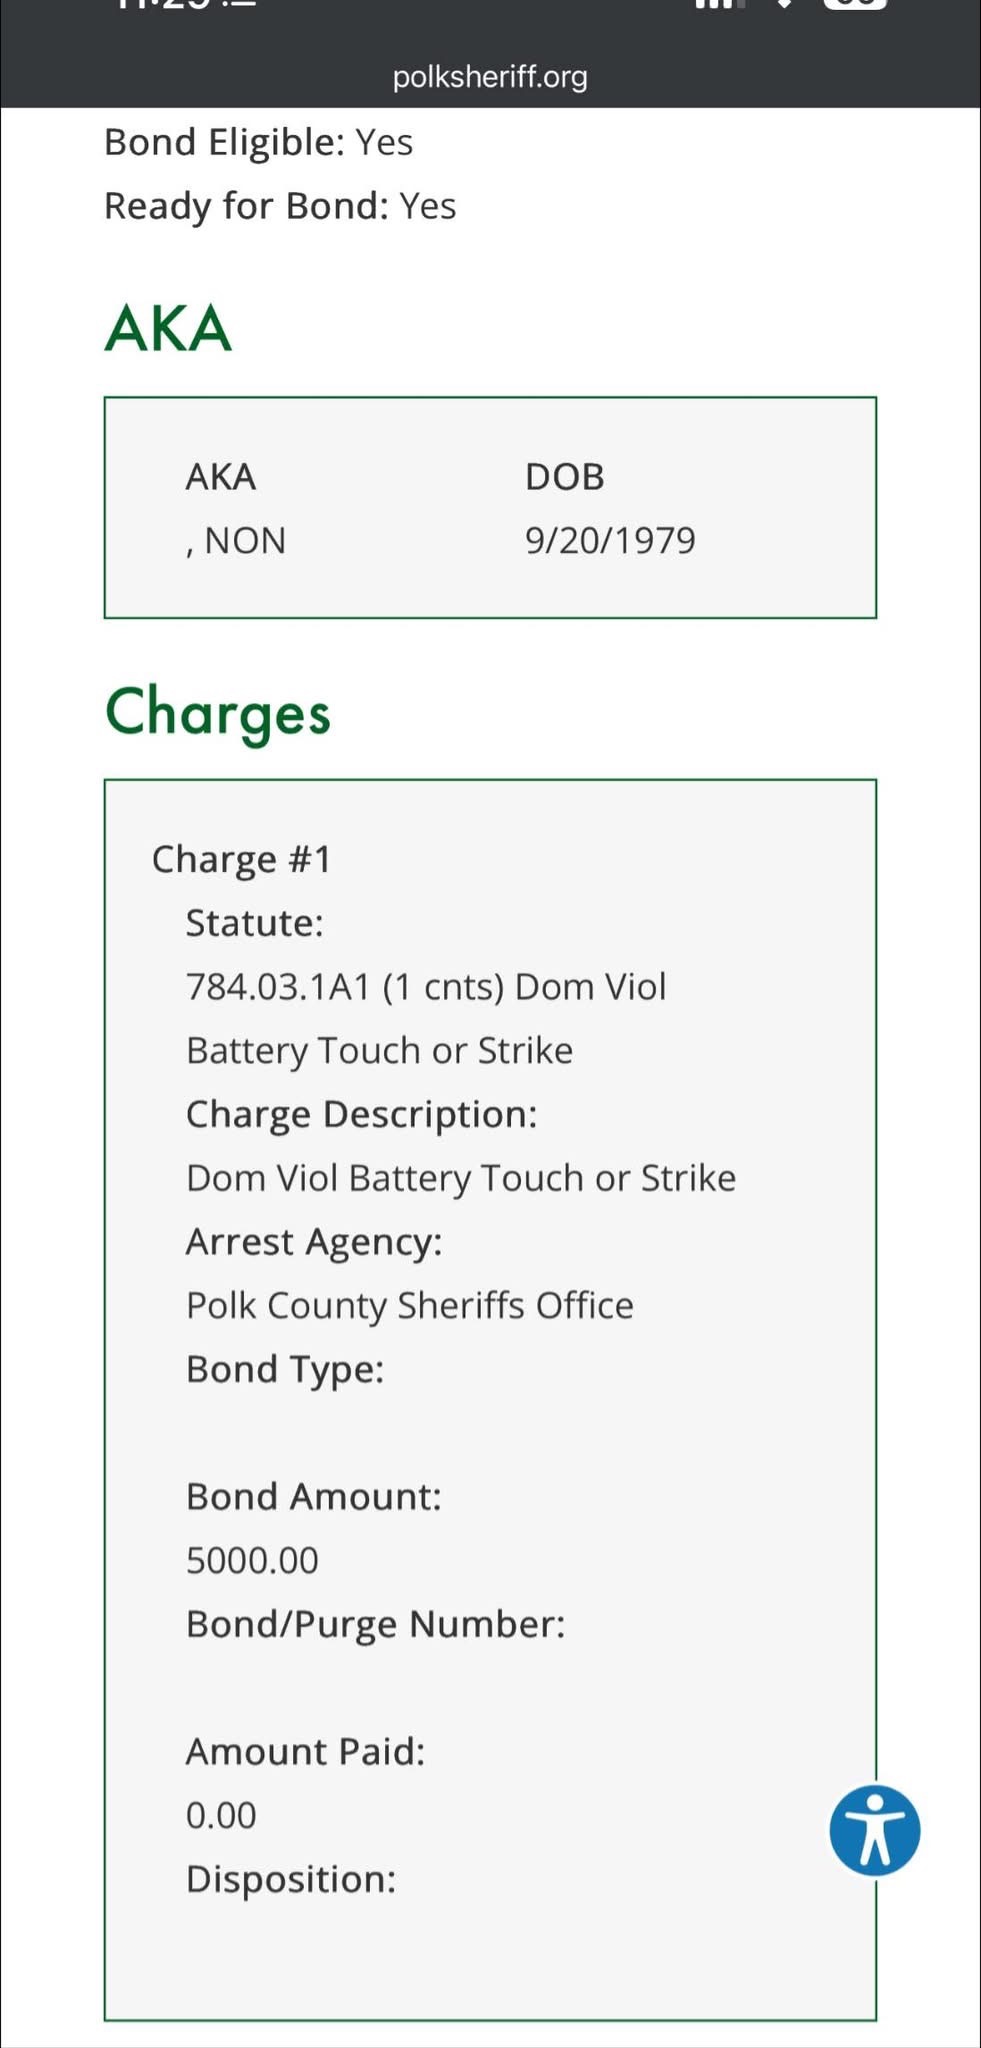Click the 5000.00 bond amount value
The width and height of the screenshot is (981, 2048).
click(252, 1560)
